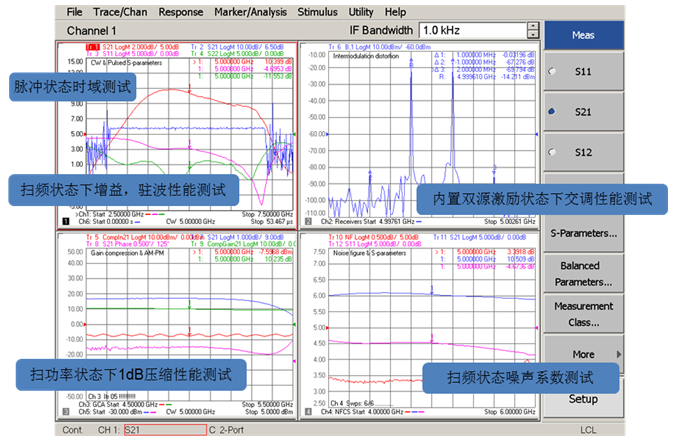Open the S-Parameters... softkey
This screenshot has width=676, height=442.
(x=584, y=233)
